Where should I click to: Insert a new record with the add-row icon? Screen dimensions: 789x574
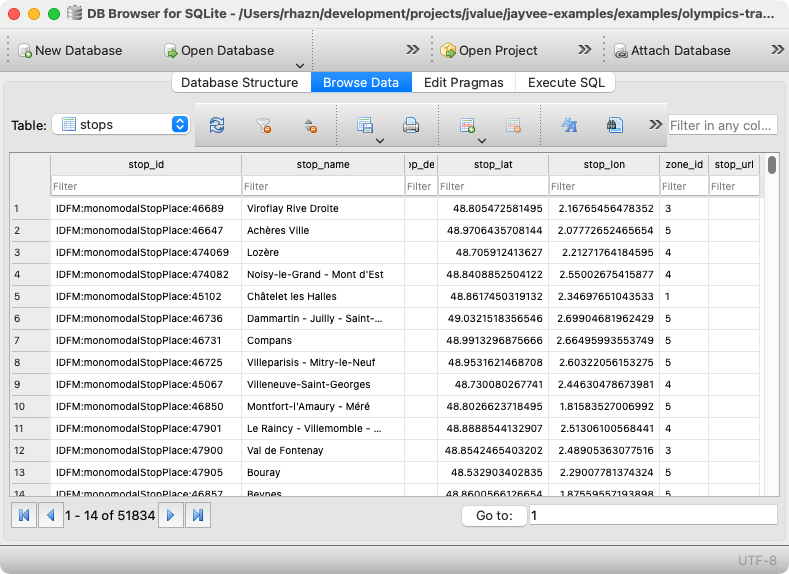tap(466, 126)
